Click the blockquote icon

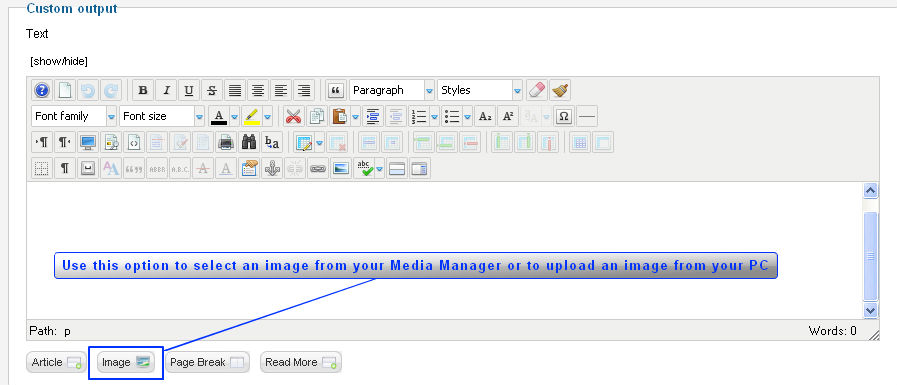point(336,90)
